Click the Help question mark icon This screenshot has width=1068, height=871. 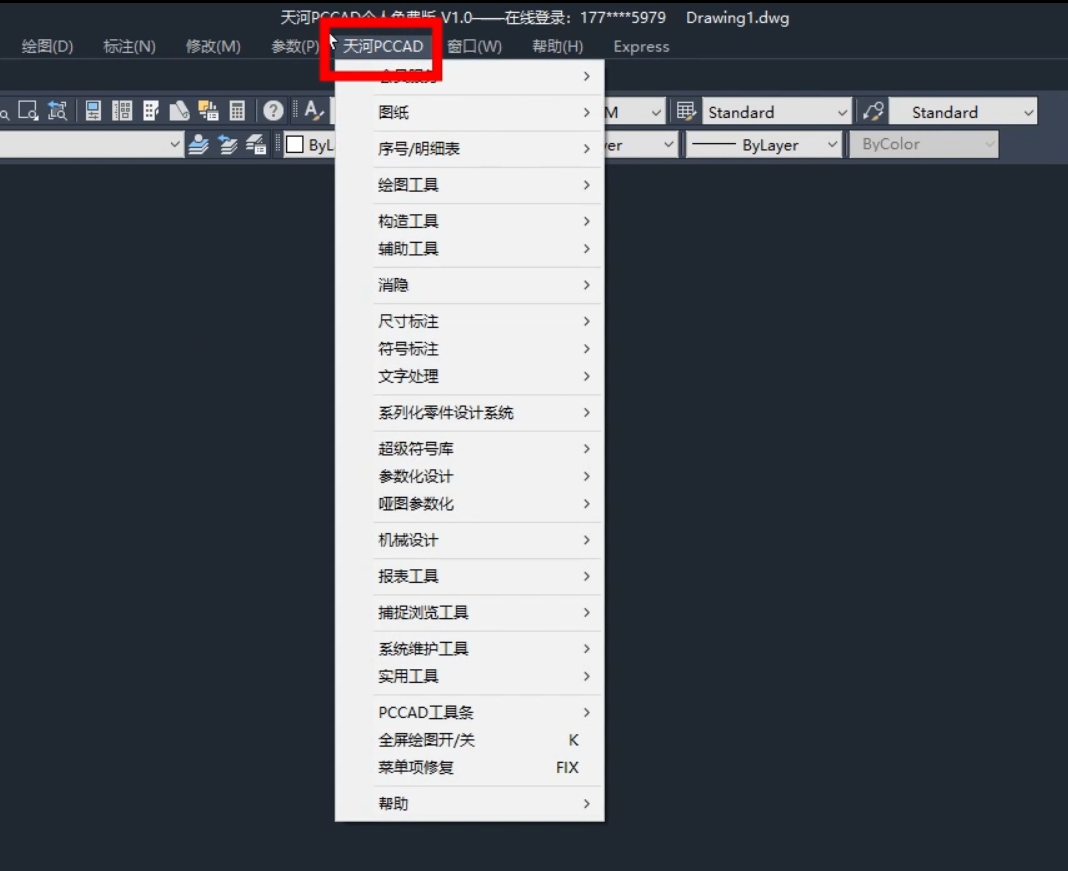tap(272, 111)
